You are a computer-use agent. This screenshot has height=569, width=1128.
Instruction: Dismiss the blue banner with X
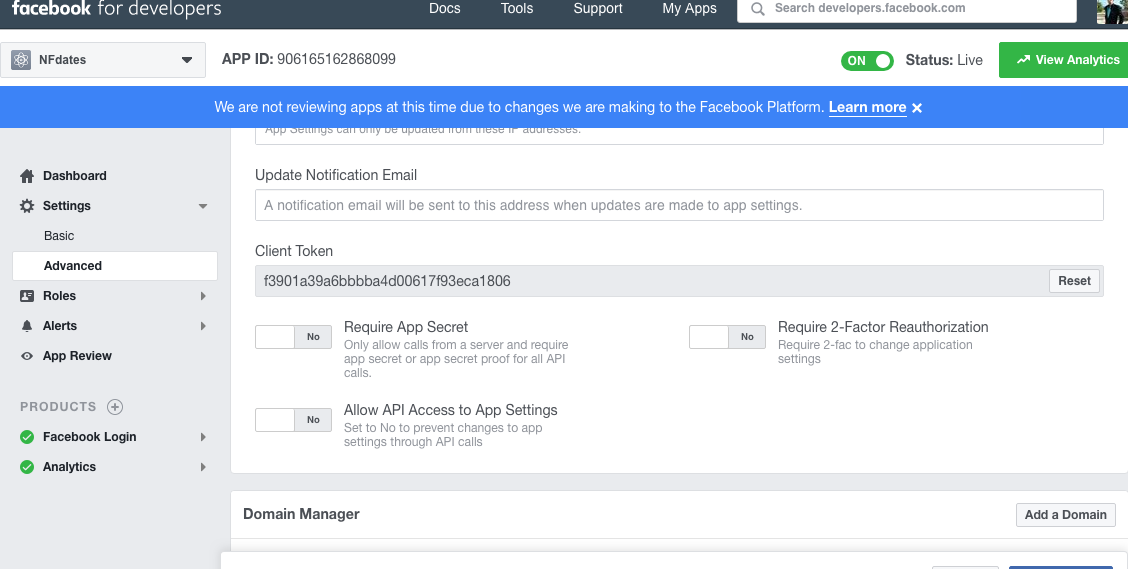916,108
